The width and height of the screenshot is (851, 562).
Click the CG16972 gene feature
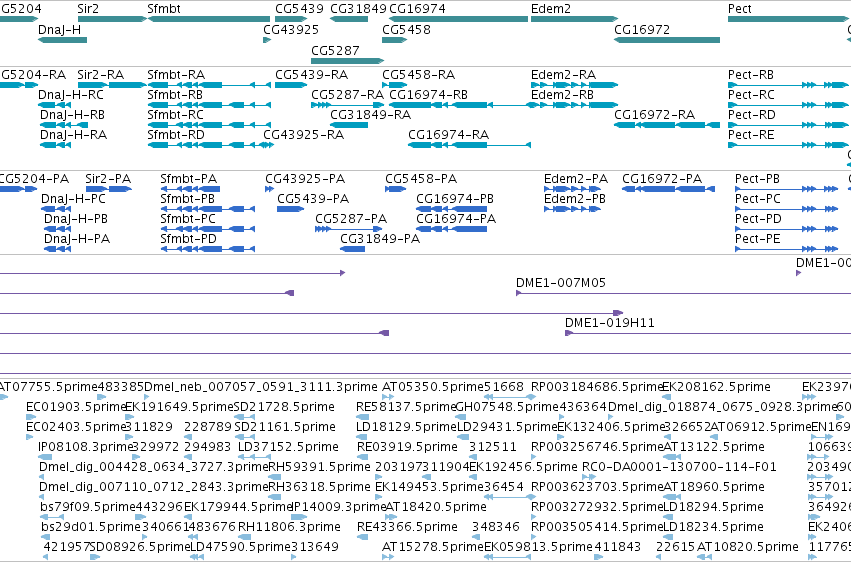pos(667,40)
